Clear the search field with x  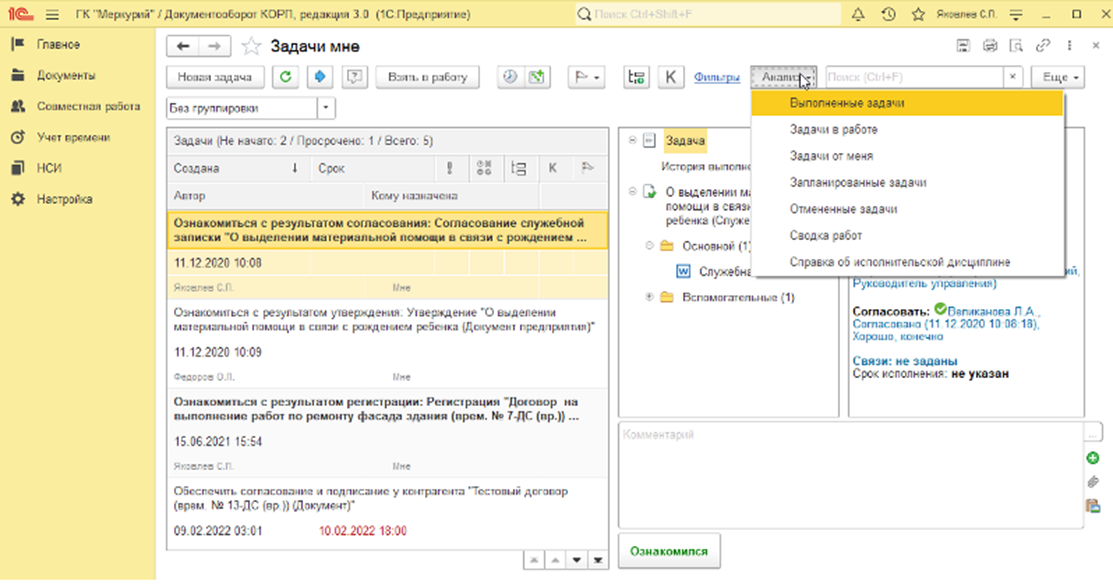(x=1013, y=77)
